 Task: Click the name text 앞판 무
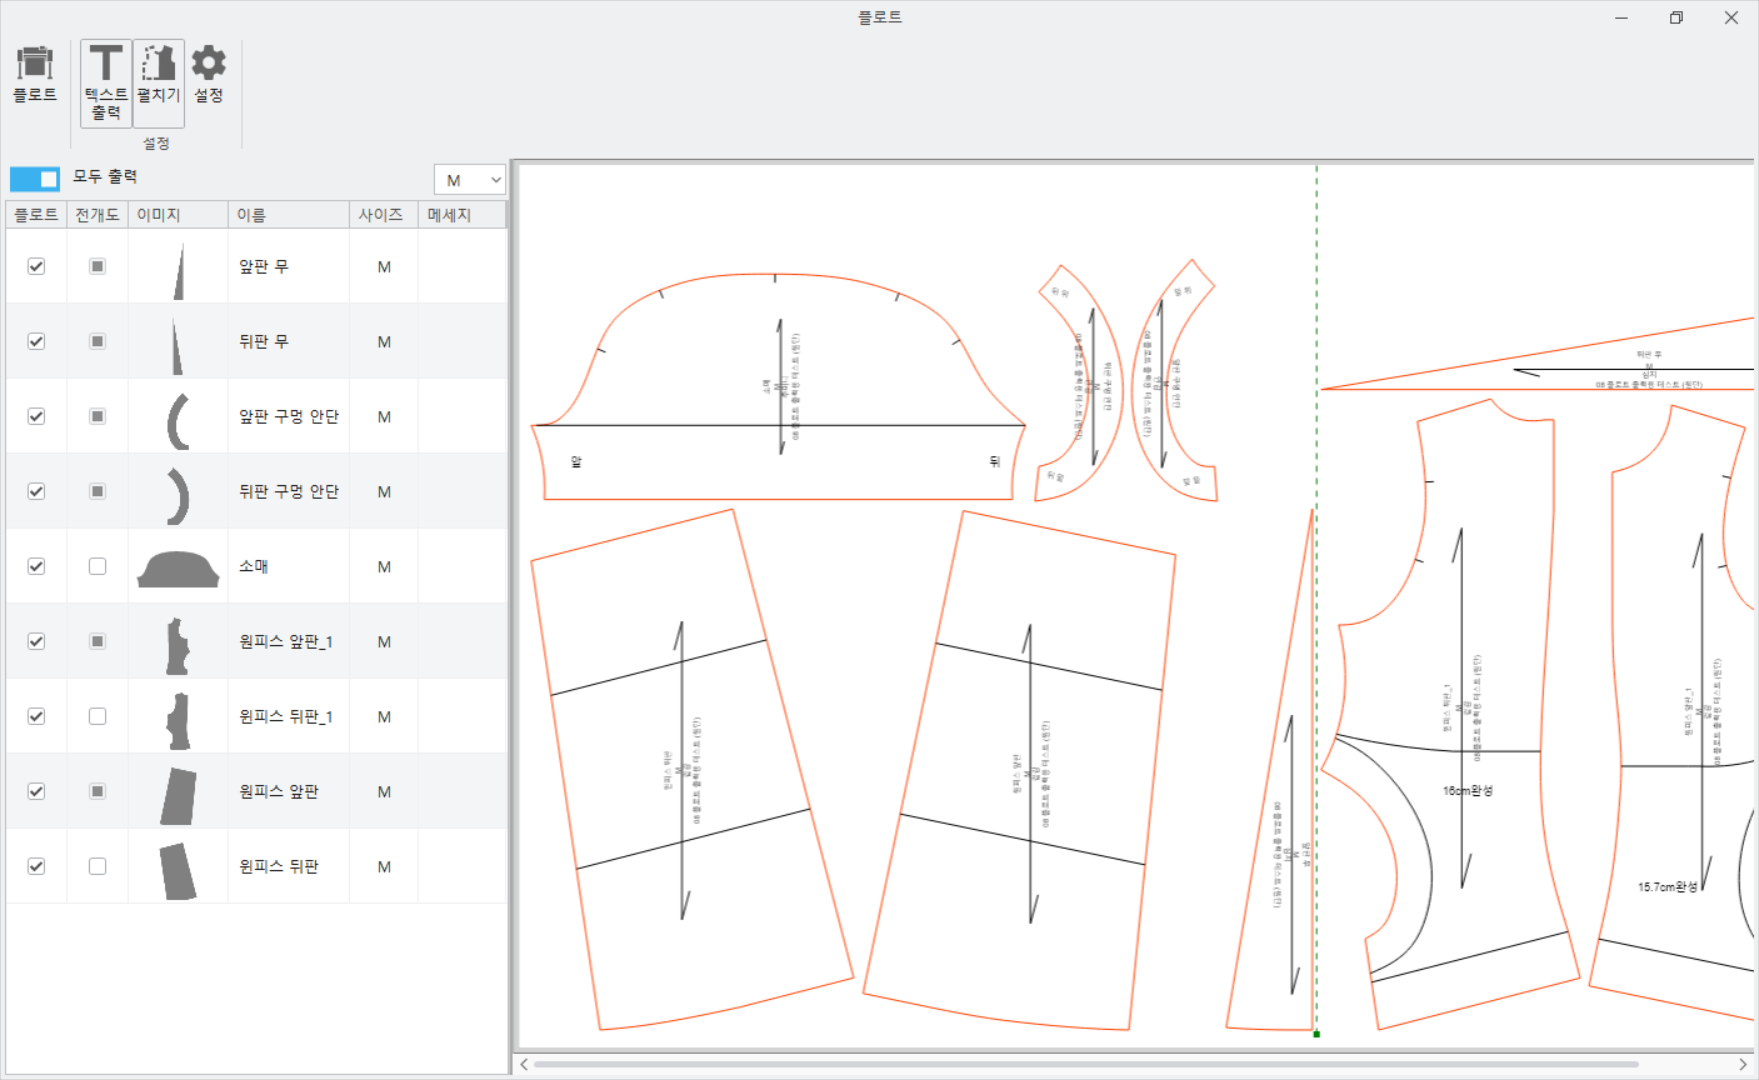click(264, 266)
